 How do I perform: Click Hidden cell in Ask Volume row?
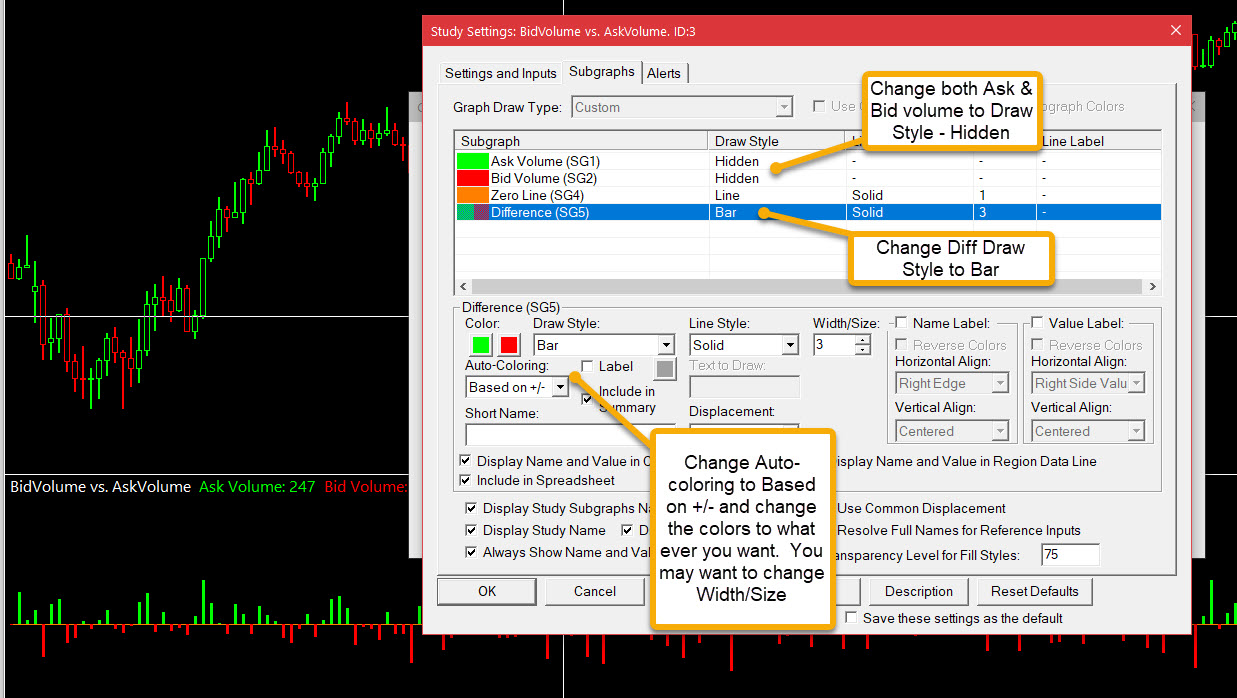coord(737,161)
